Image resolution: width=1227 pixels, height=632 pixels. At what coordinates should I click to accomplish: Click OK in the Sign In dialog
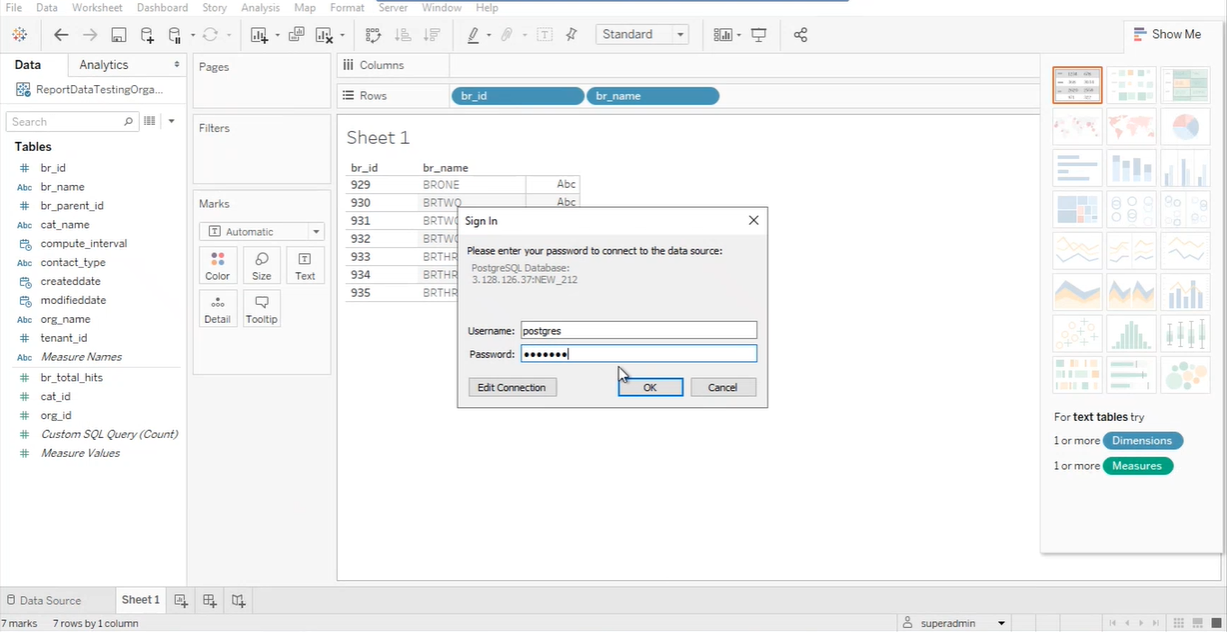pos(650,387)
